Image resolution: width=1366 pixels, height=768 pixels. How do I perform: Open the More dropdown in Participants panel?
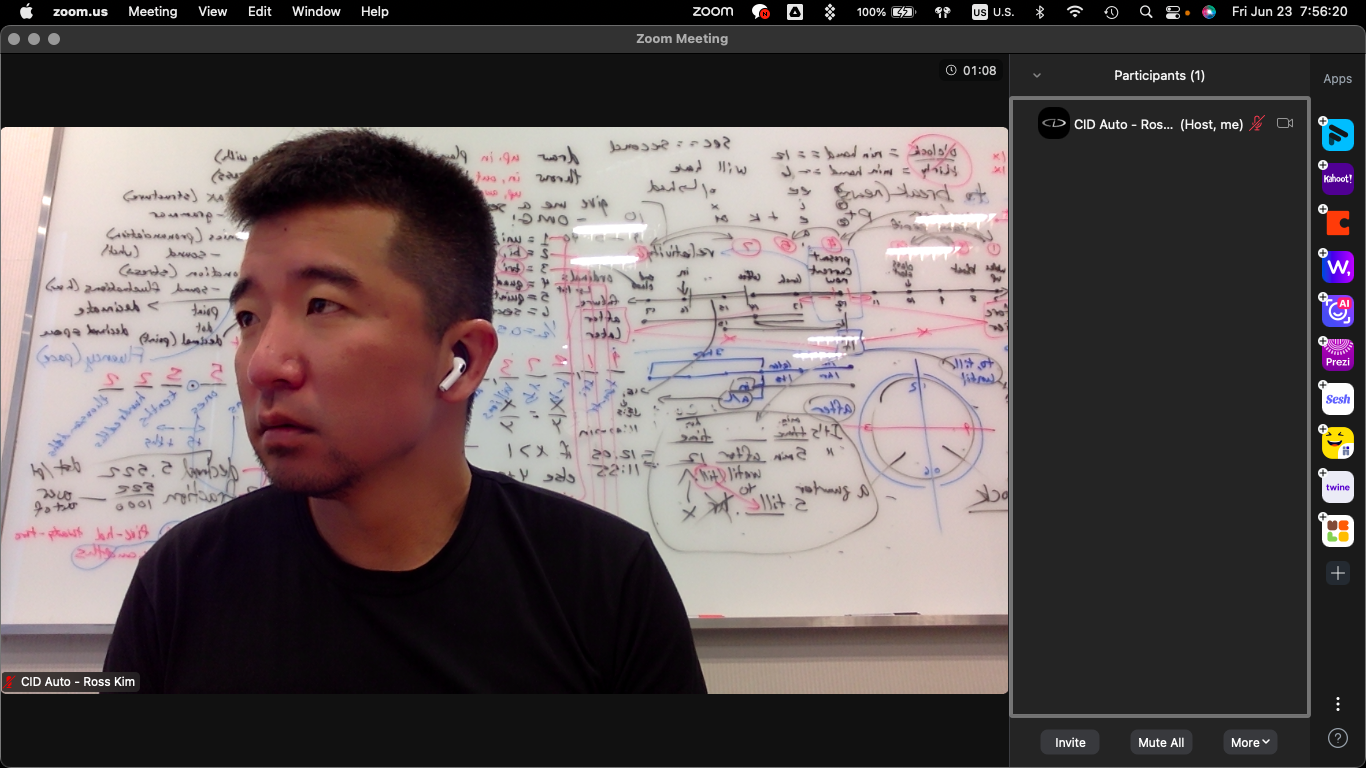click(1250, 742)
